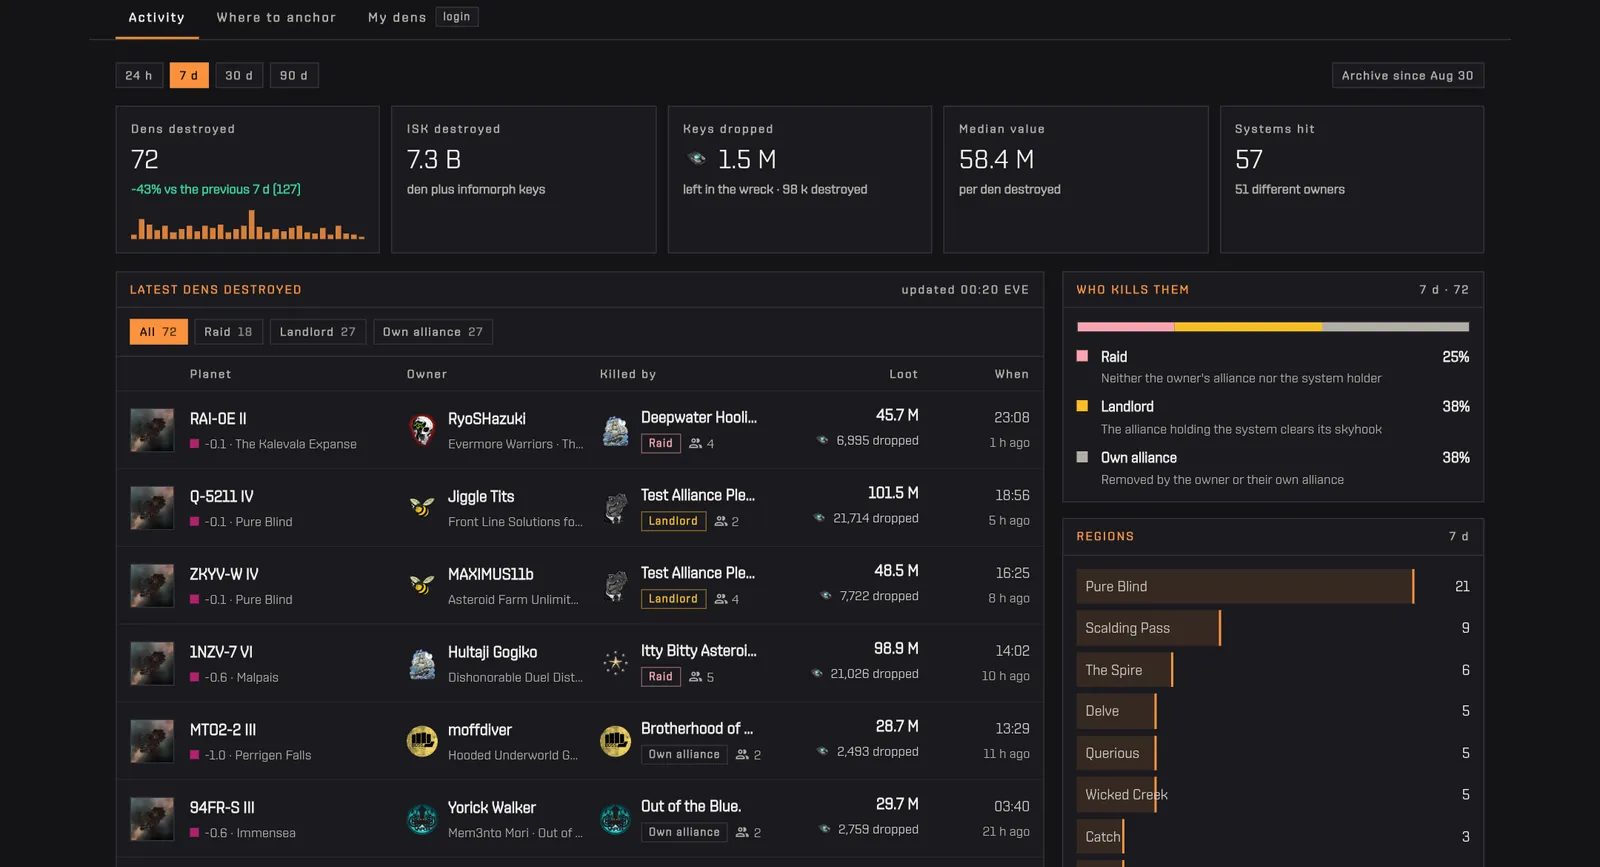The height and width of the screenshot is (867, 1600).
Task: Switch to the 30 d time range
Action: coord(239,76)
